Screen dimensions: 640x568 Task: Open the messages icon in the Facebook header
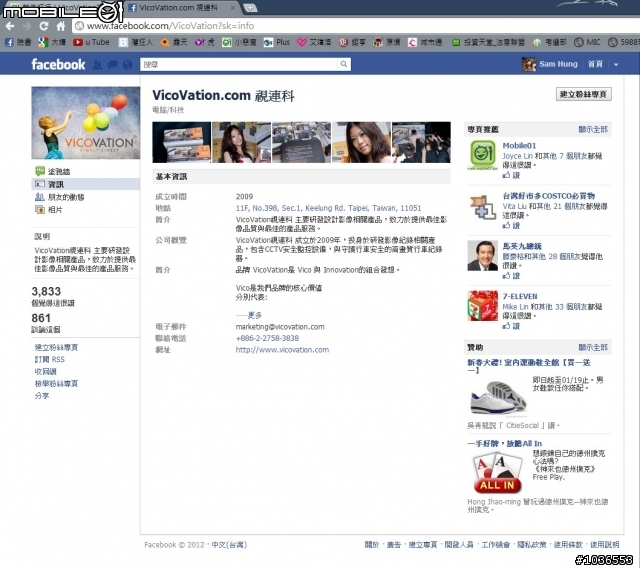(x=112, y=64)
